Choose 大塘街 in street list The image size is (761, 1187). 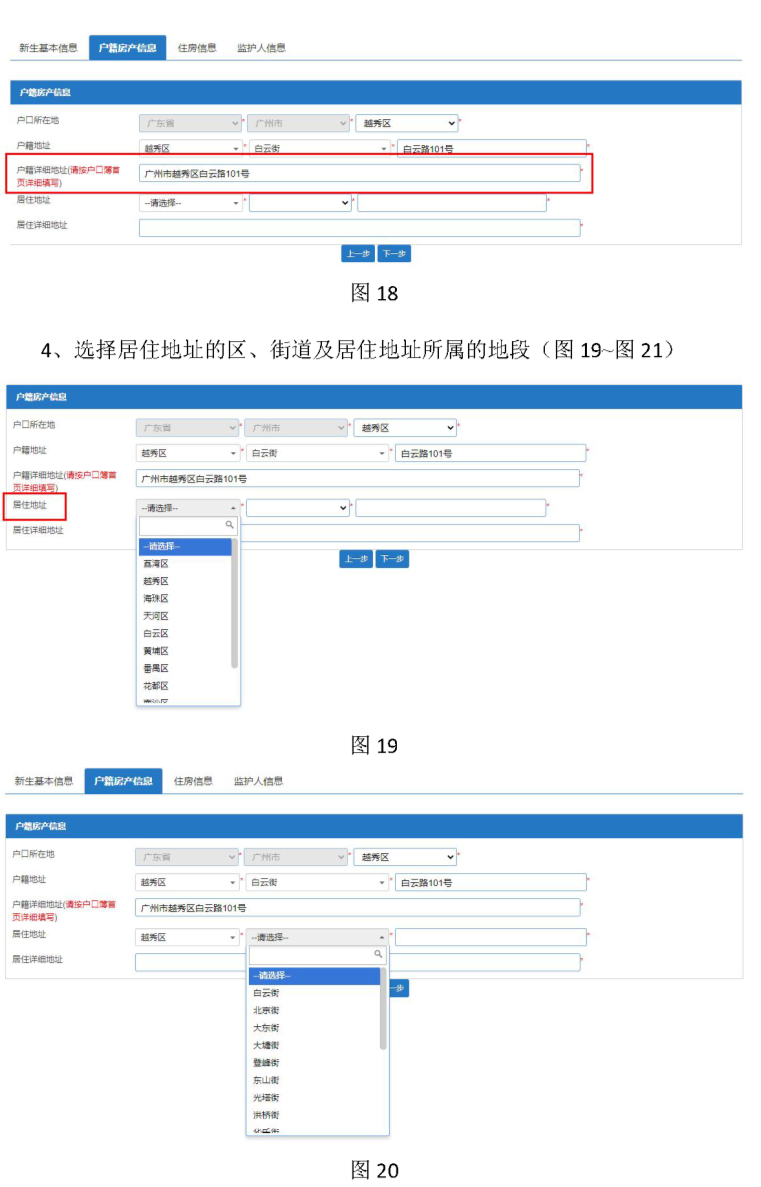(314, 1045)
